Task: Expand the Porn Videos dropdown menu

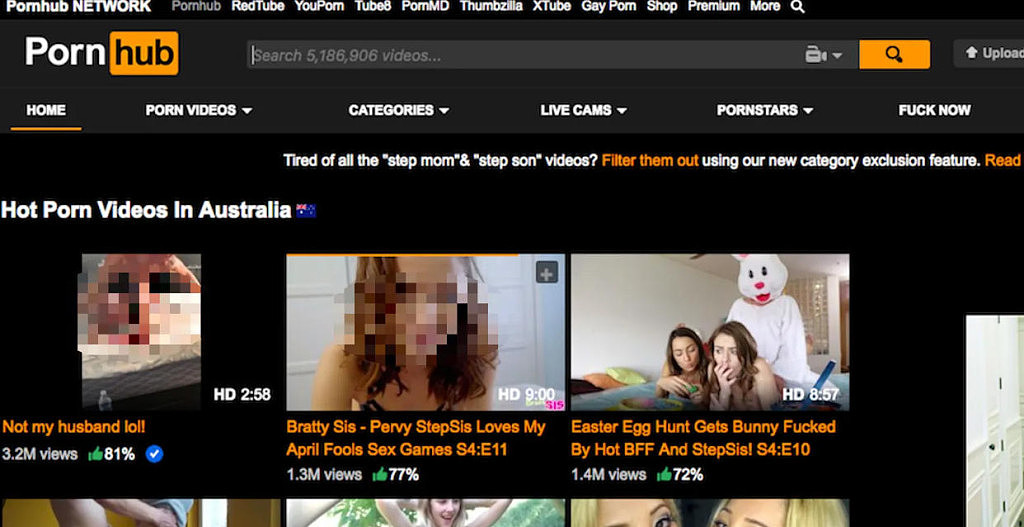Action: coord(199,110)
